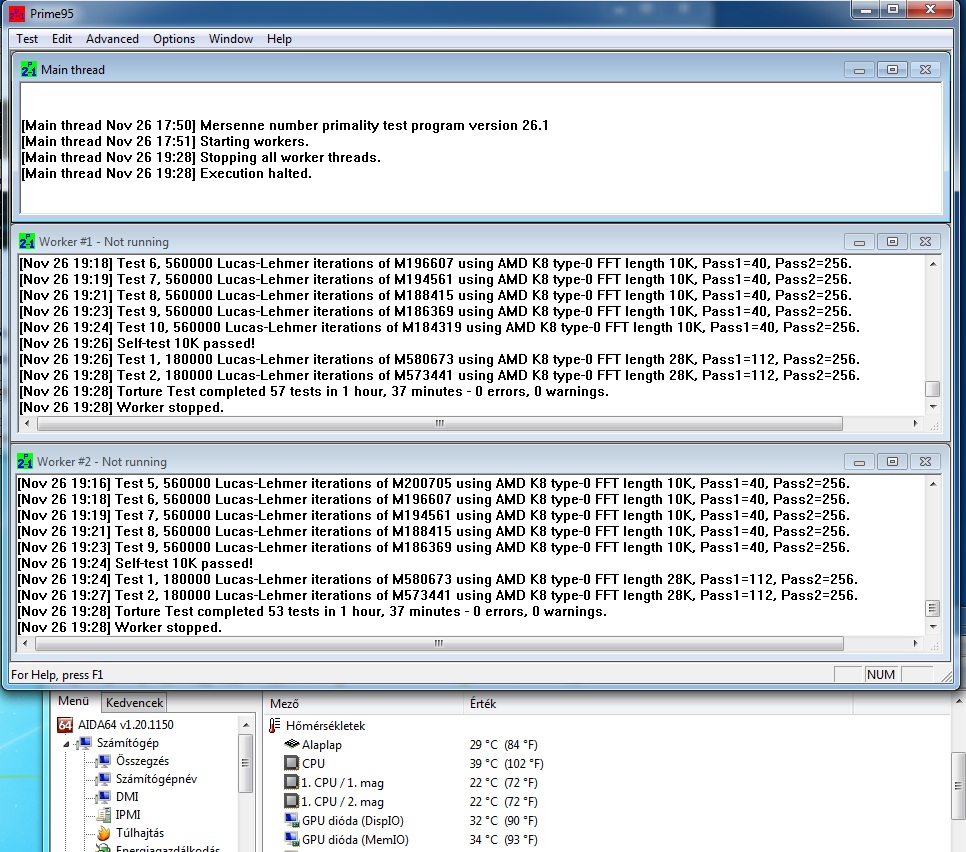Click Worker #1 horizontal scrollbar left arrow

pos(26,423)
